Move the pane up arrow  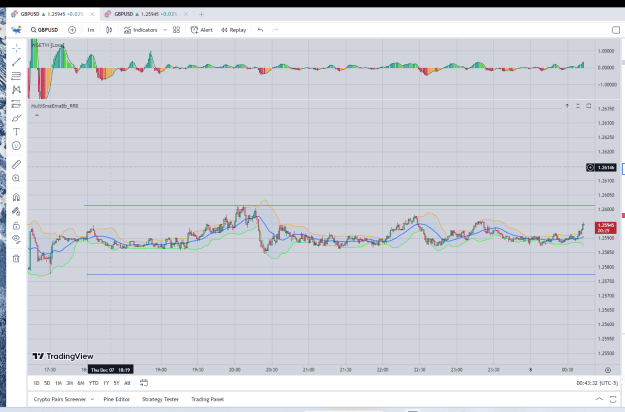[x=567, y=106]
